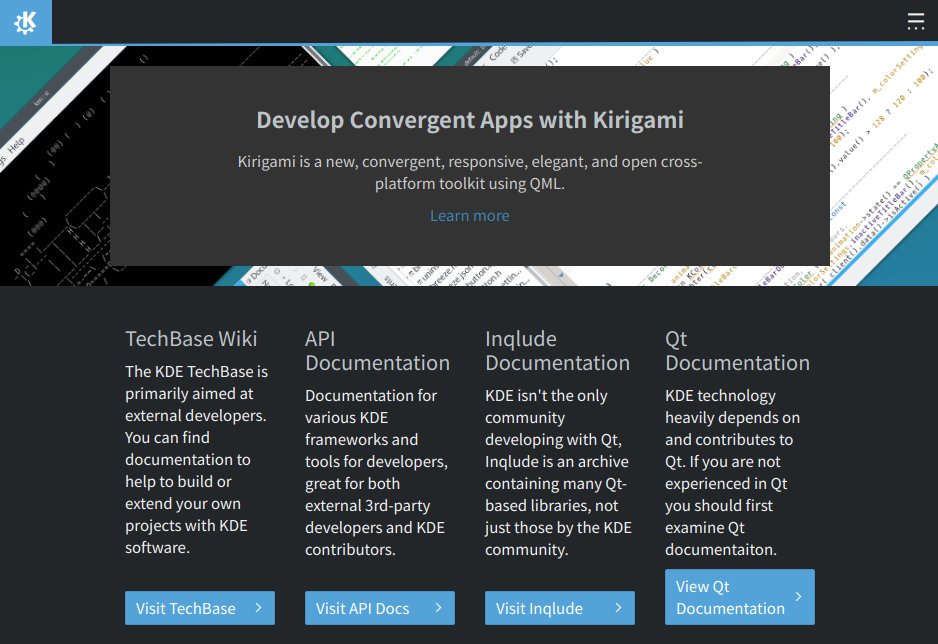This screenshot has width=938, height=644.
Task: Click the TechBase description paragraph
Action: point(197,459)
